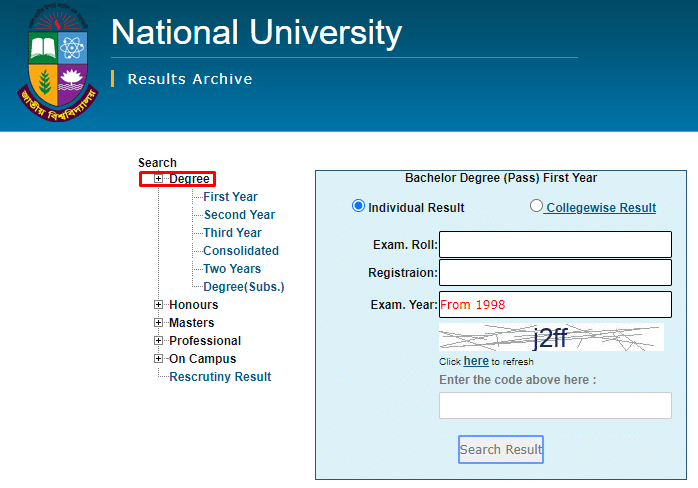Viewport: 698px width, 488px height.
Task: Click the Results Archive subtitle
Action: coord(190,79)
